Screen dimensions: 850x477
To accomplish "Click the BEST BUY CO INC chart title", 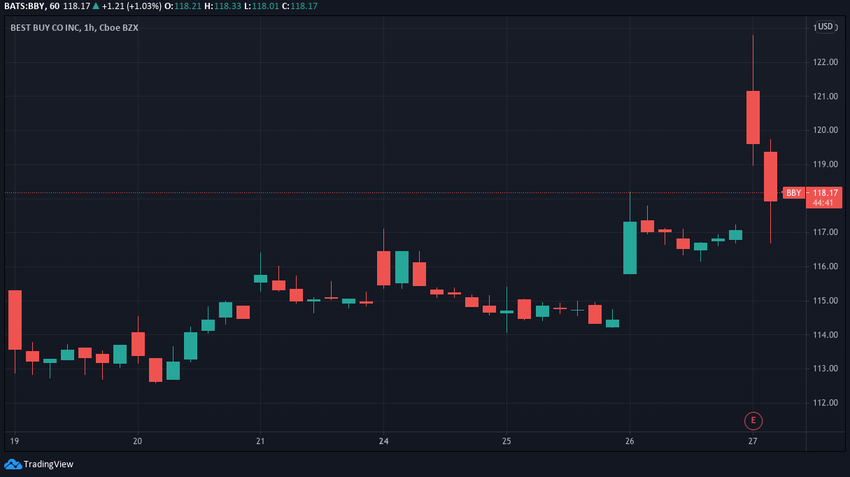I will tap(74, 28).
